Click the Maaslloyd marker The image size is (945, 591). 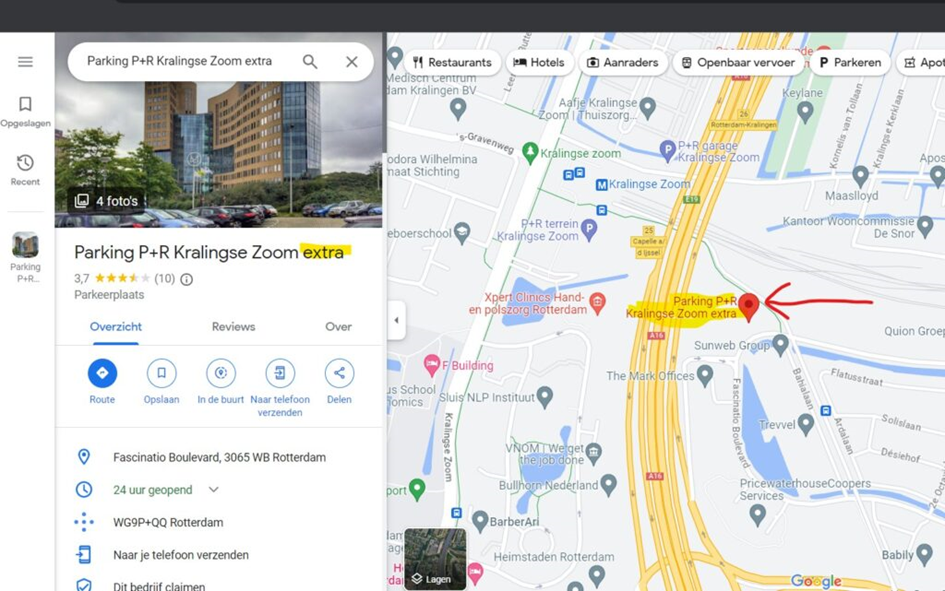861,177
